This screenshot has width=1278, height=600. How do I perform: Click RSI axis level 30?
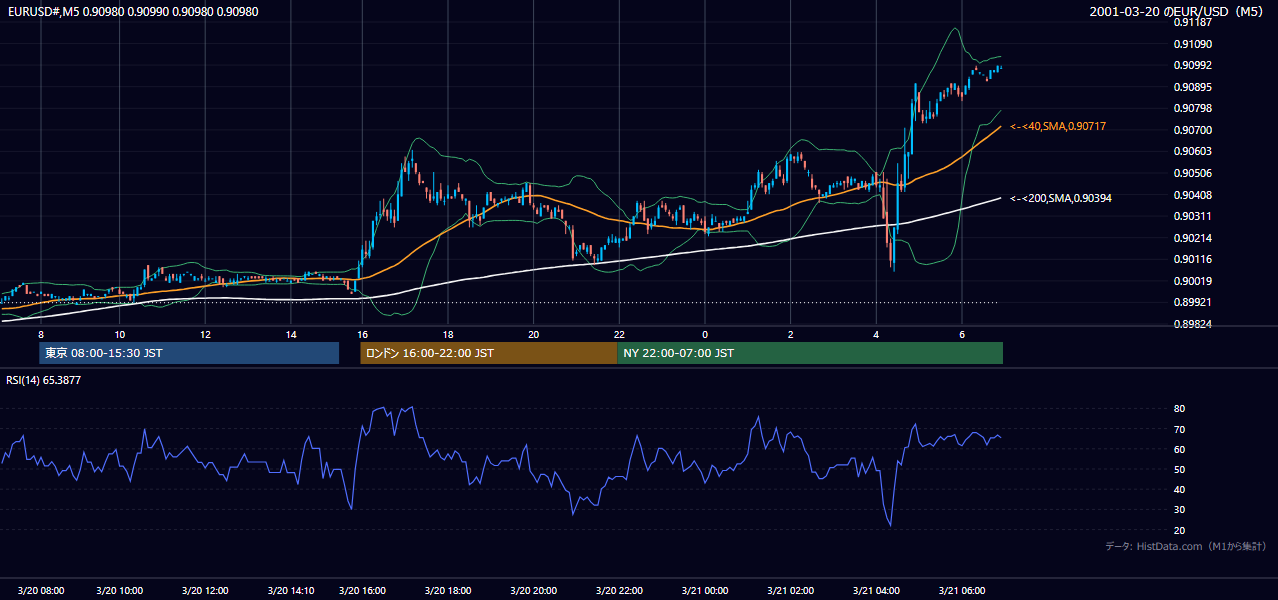1179,510
